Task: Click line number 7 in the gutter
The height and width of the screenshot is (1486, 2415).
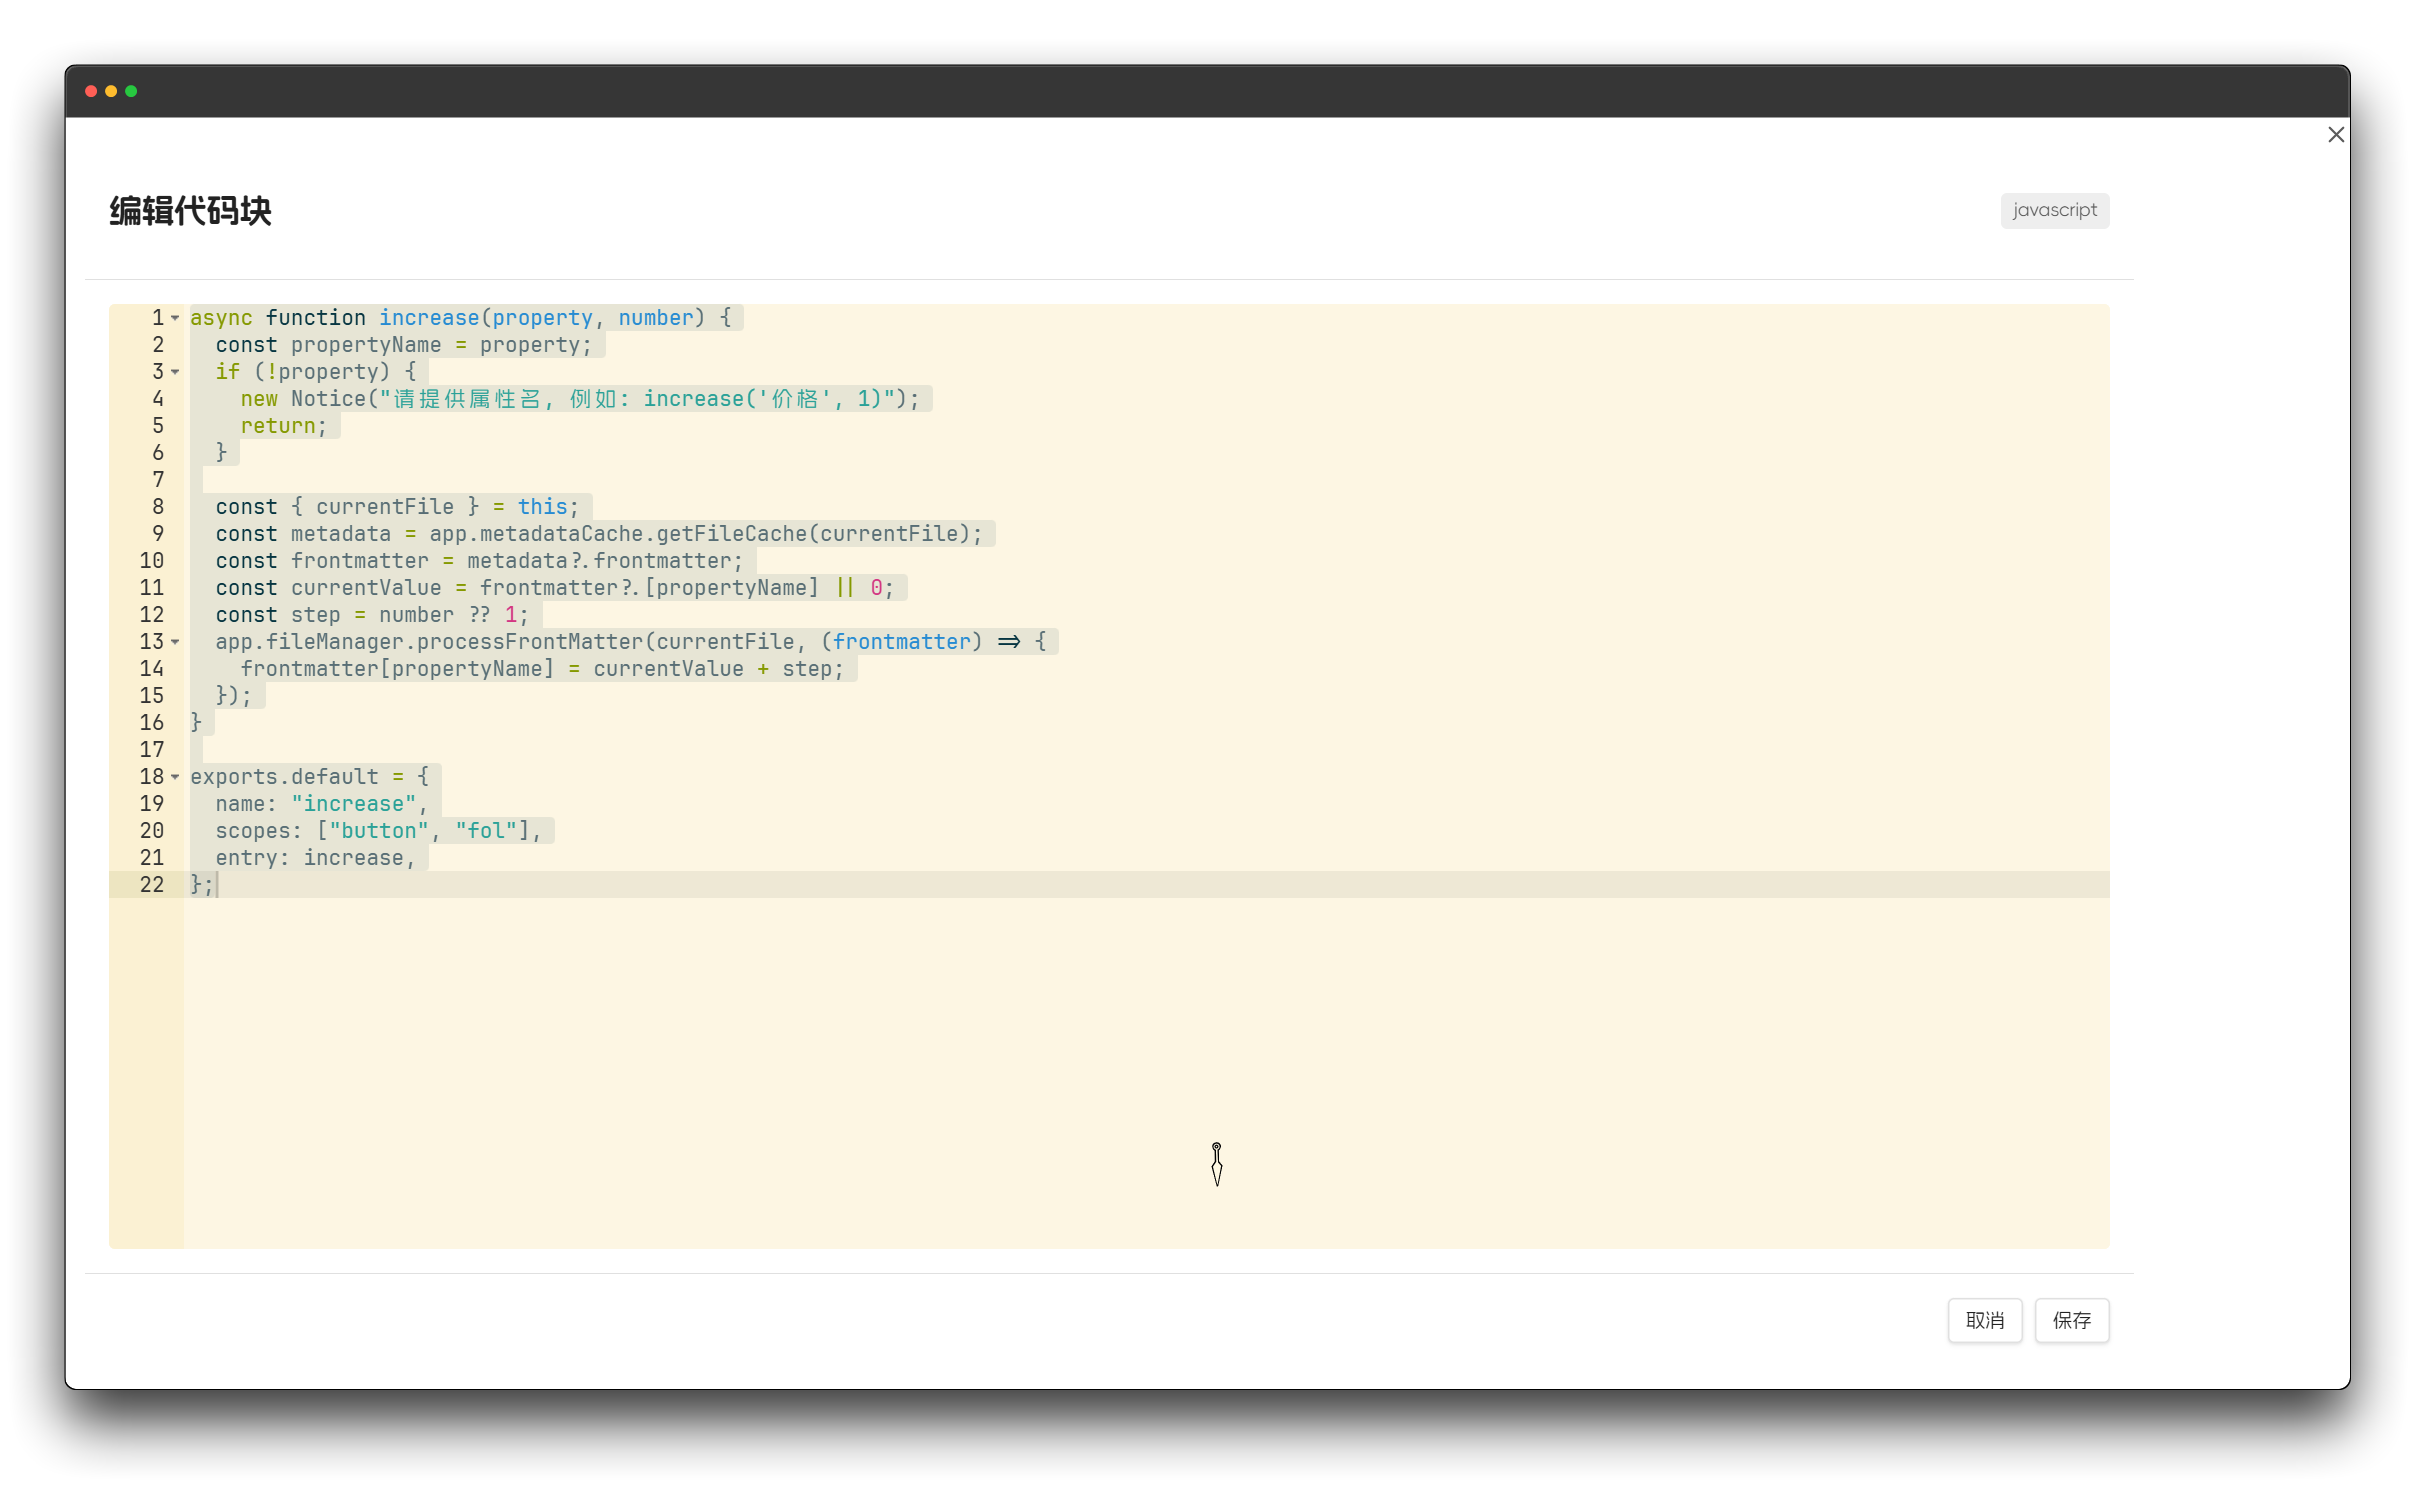Action: click(157, 480)
